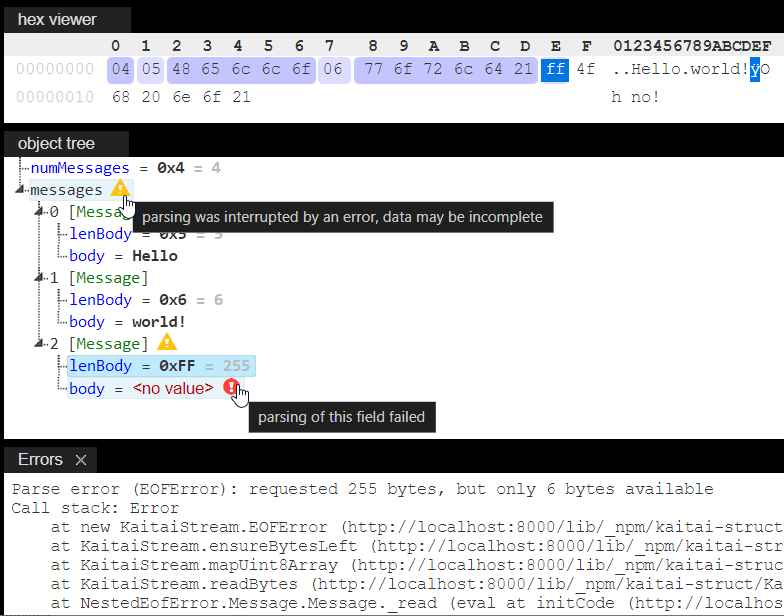The image size is (784, 616).
Task: Click ASCII text 'h no!' in second row
Action: (x=635, y=98)
